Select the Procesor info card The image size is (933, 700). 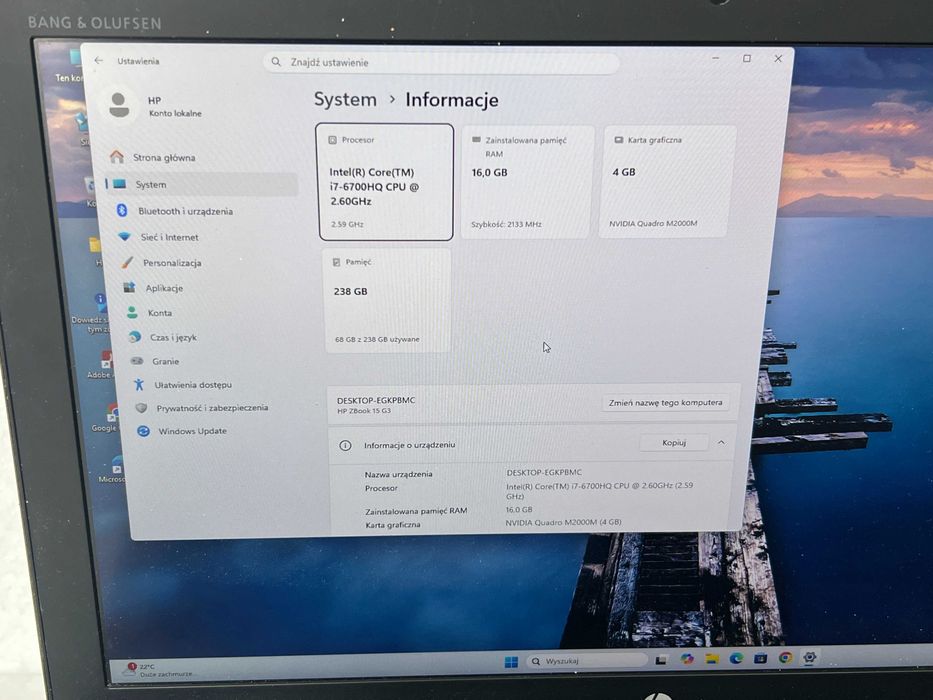(386, 182)
